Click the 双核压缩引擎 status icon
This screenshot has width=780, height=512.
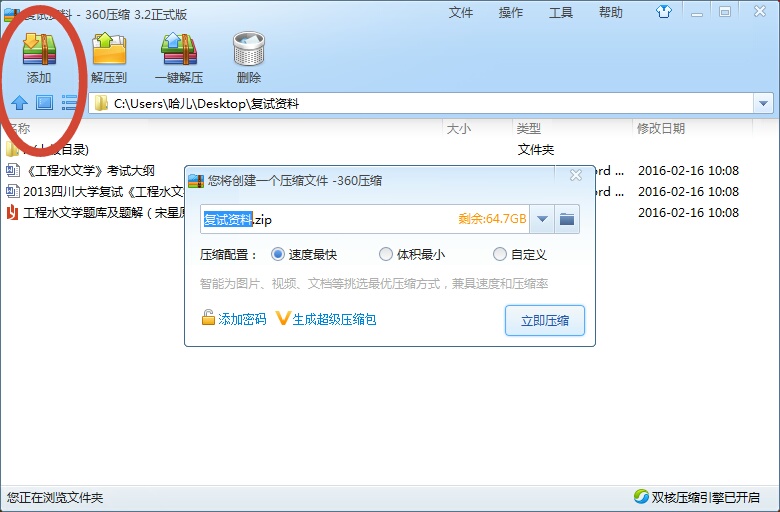pyautogui.click(x=641, y=496)
